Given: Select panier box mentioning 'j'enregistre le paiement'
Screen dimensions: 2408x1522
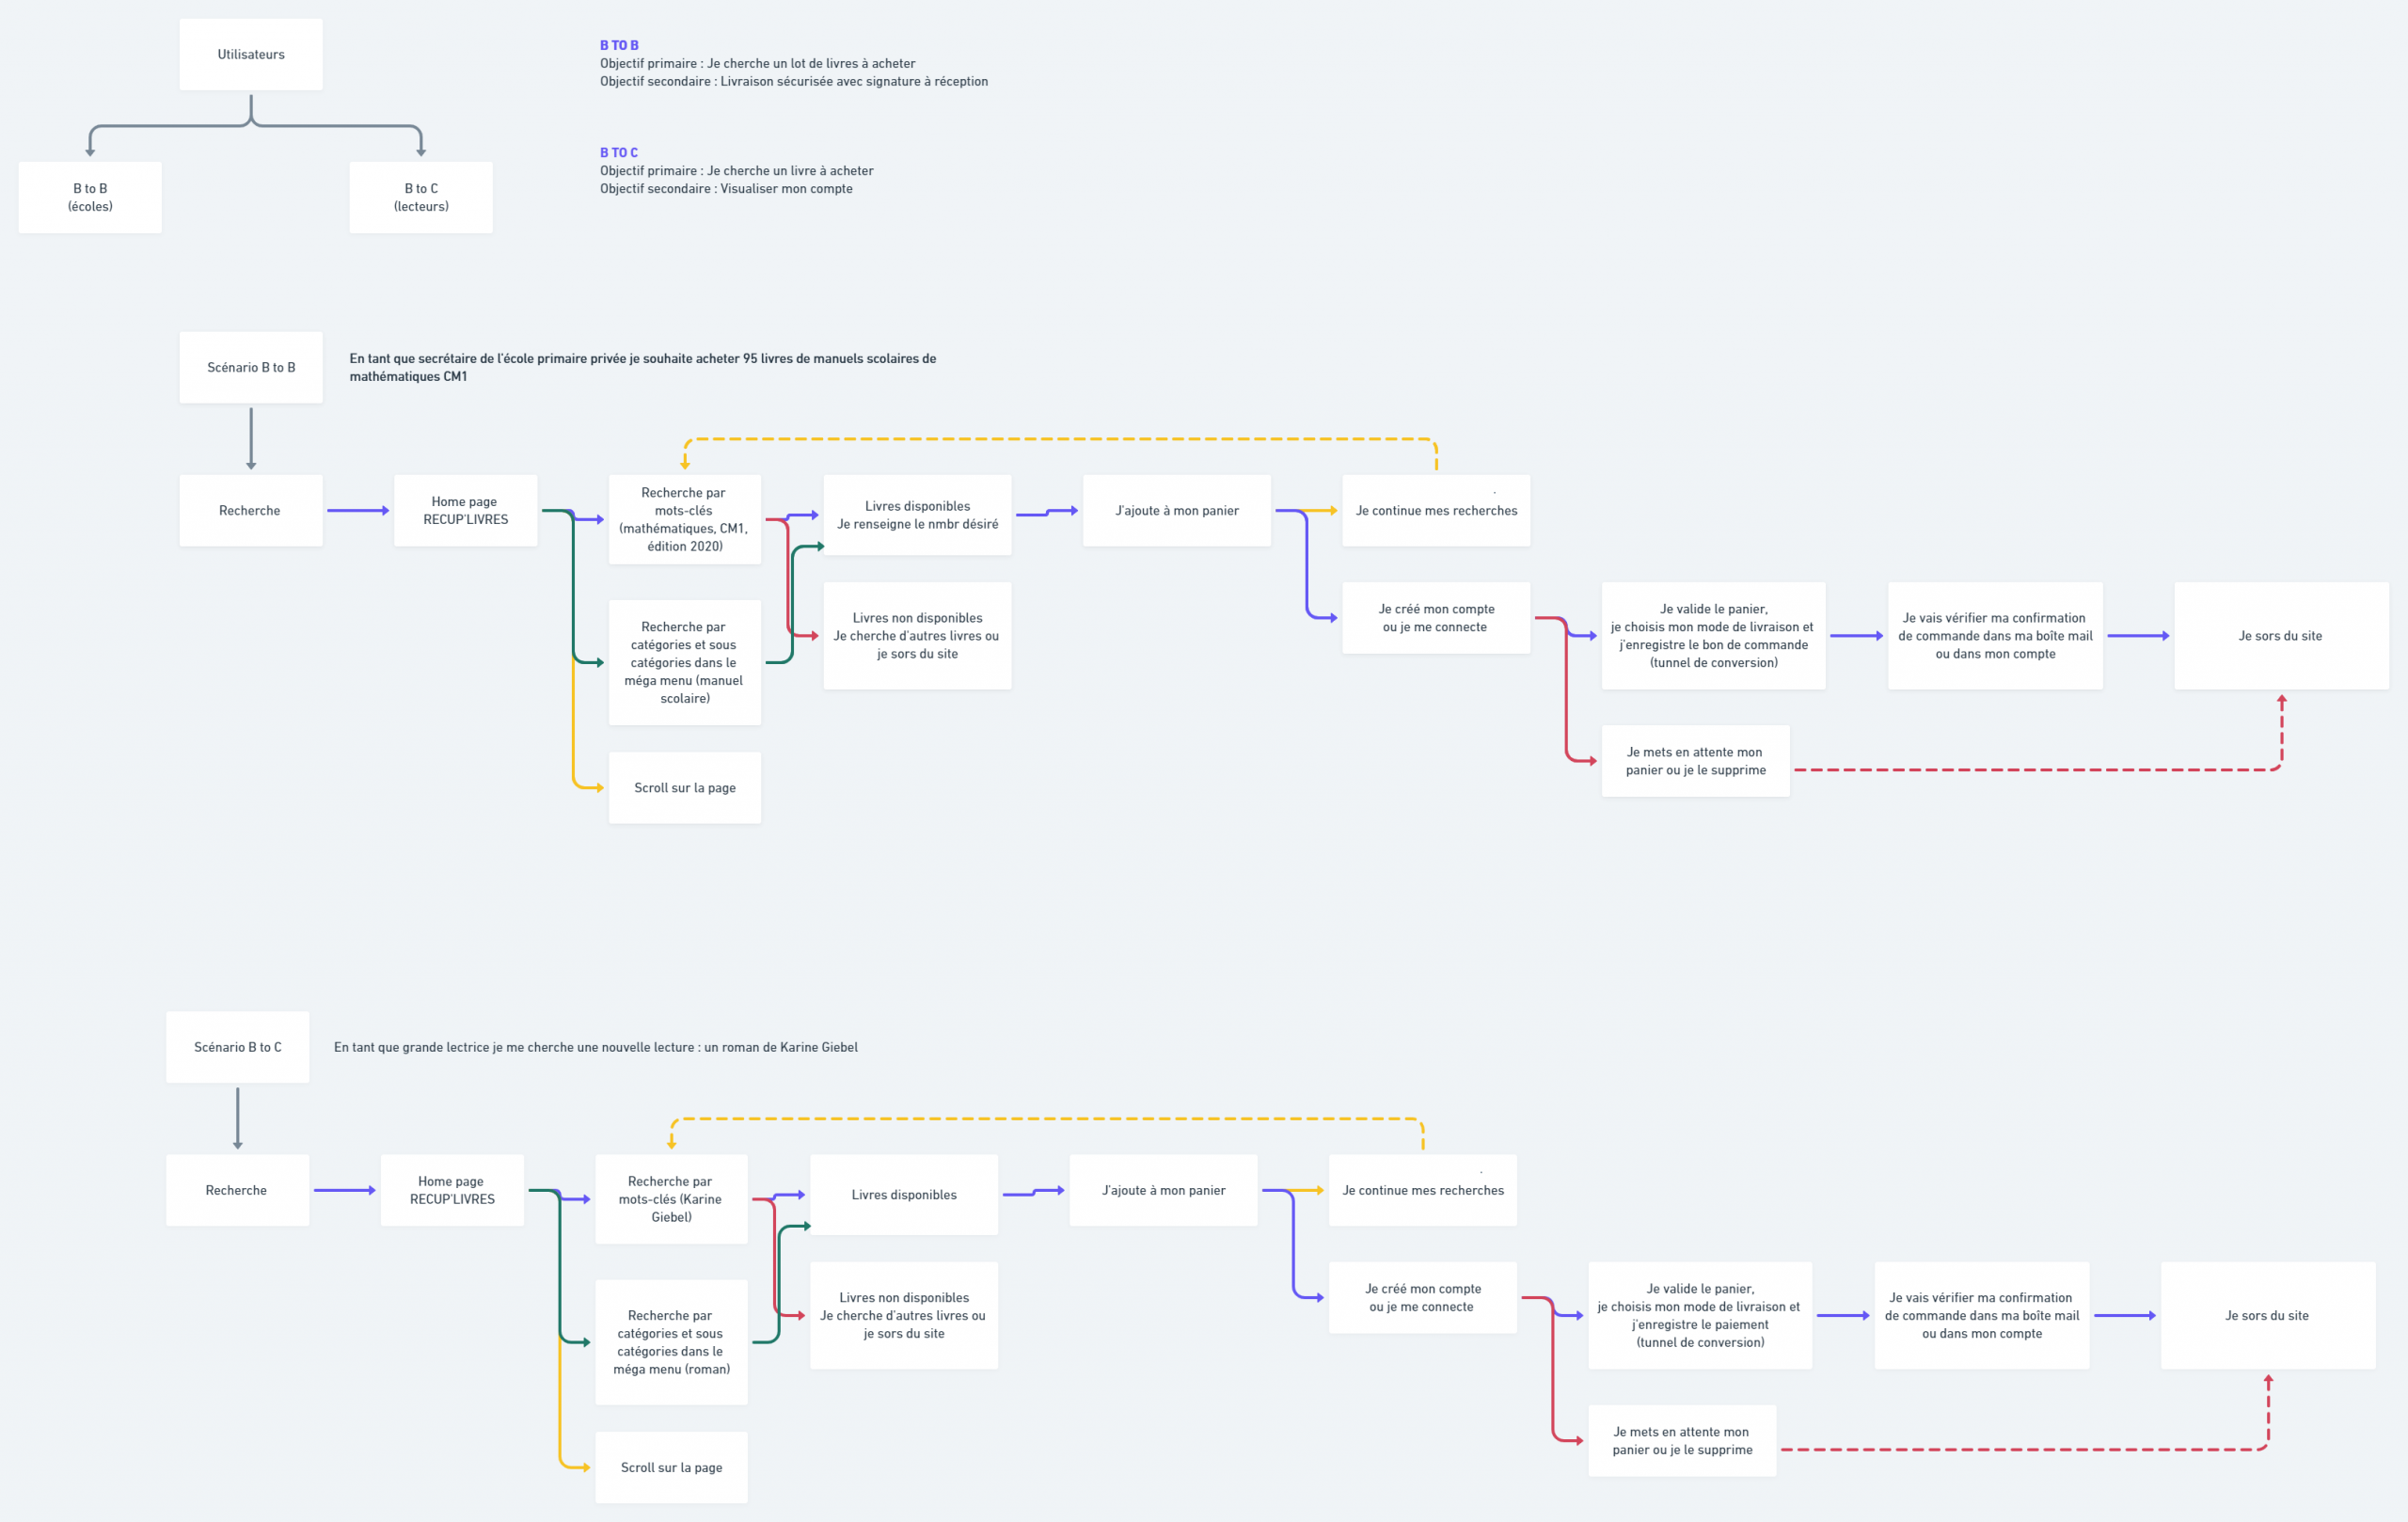Looking at the screenshot, I should [1700, 1315].
